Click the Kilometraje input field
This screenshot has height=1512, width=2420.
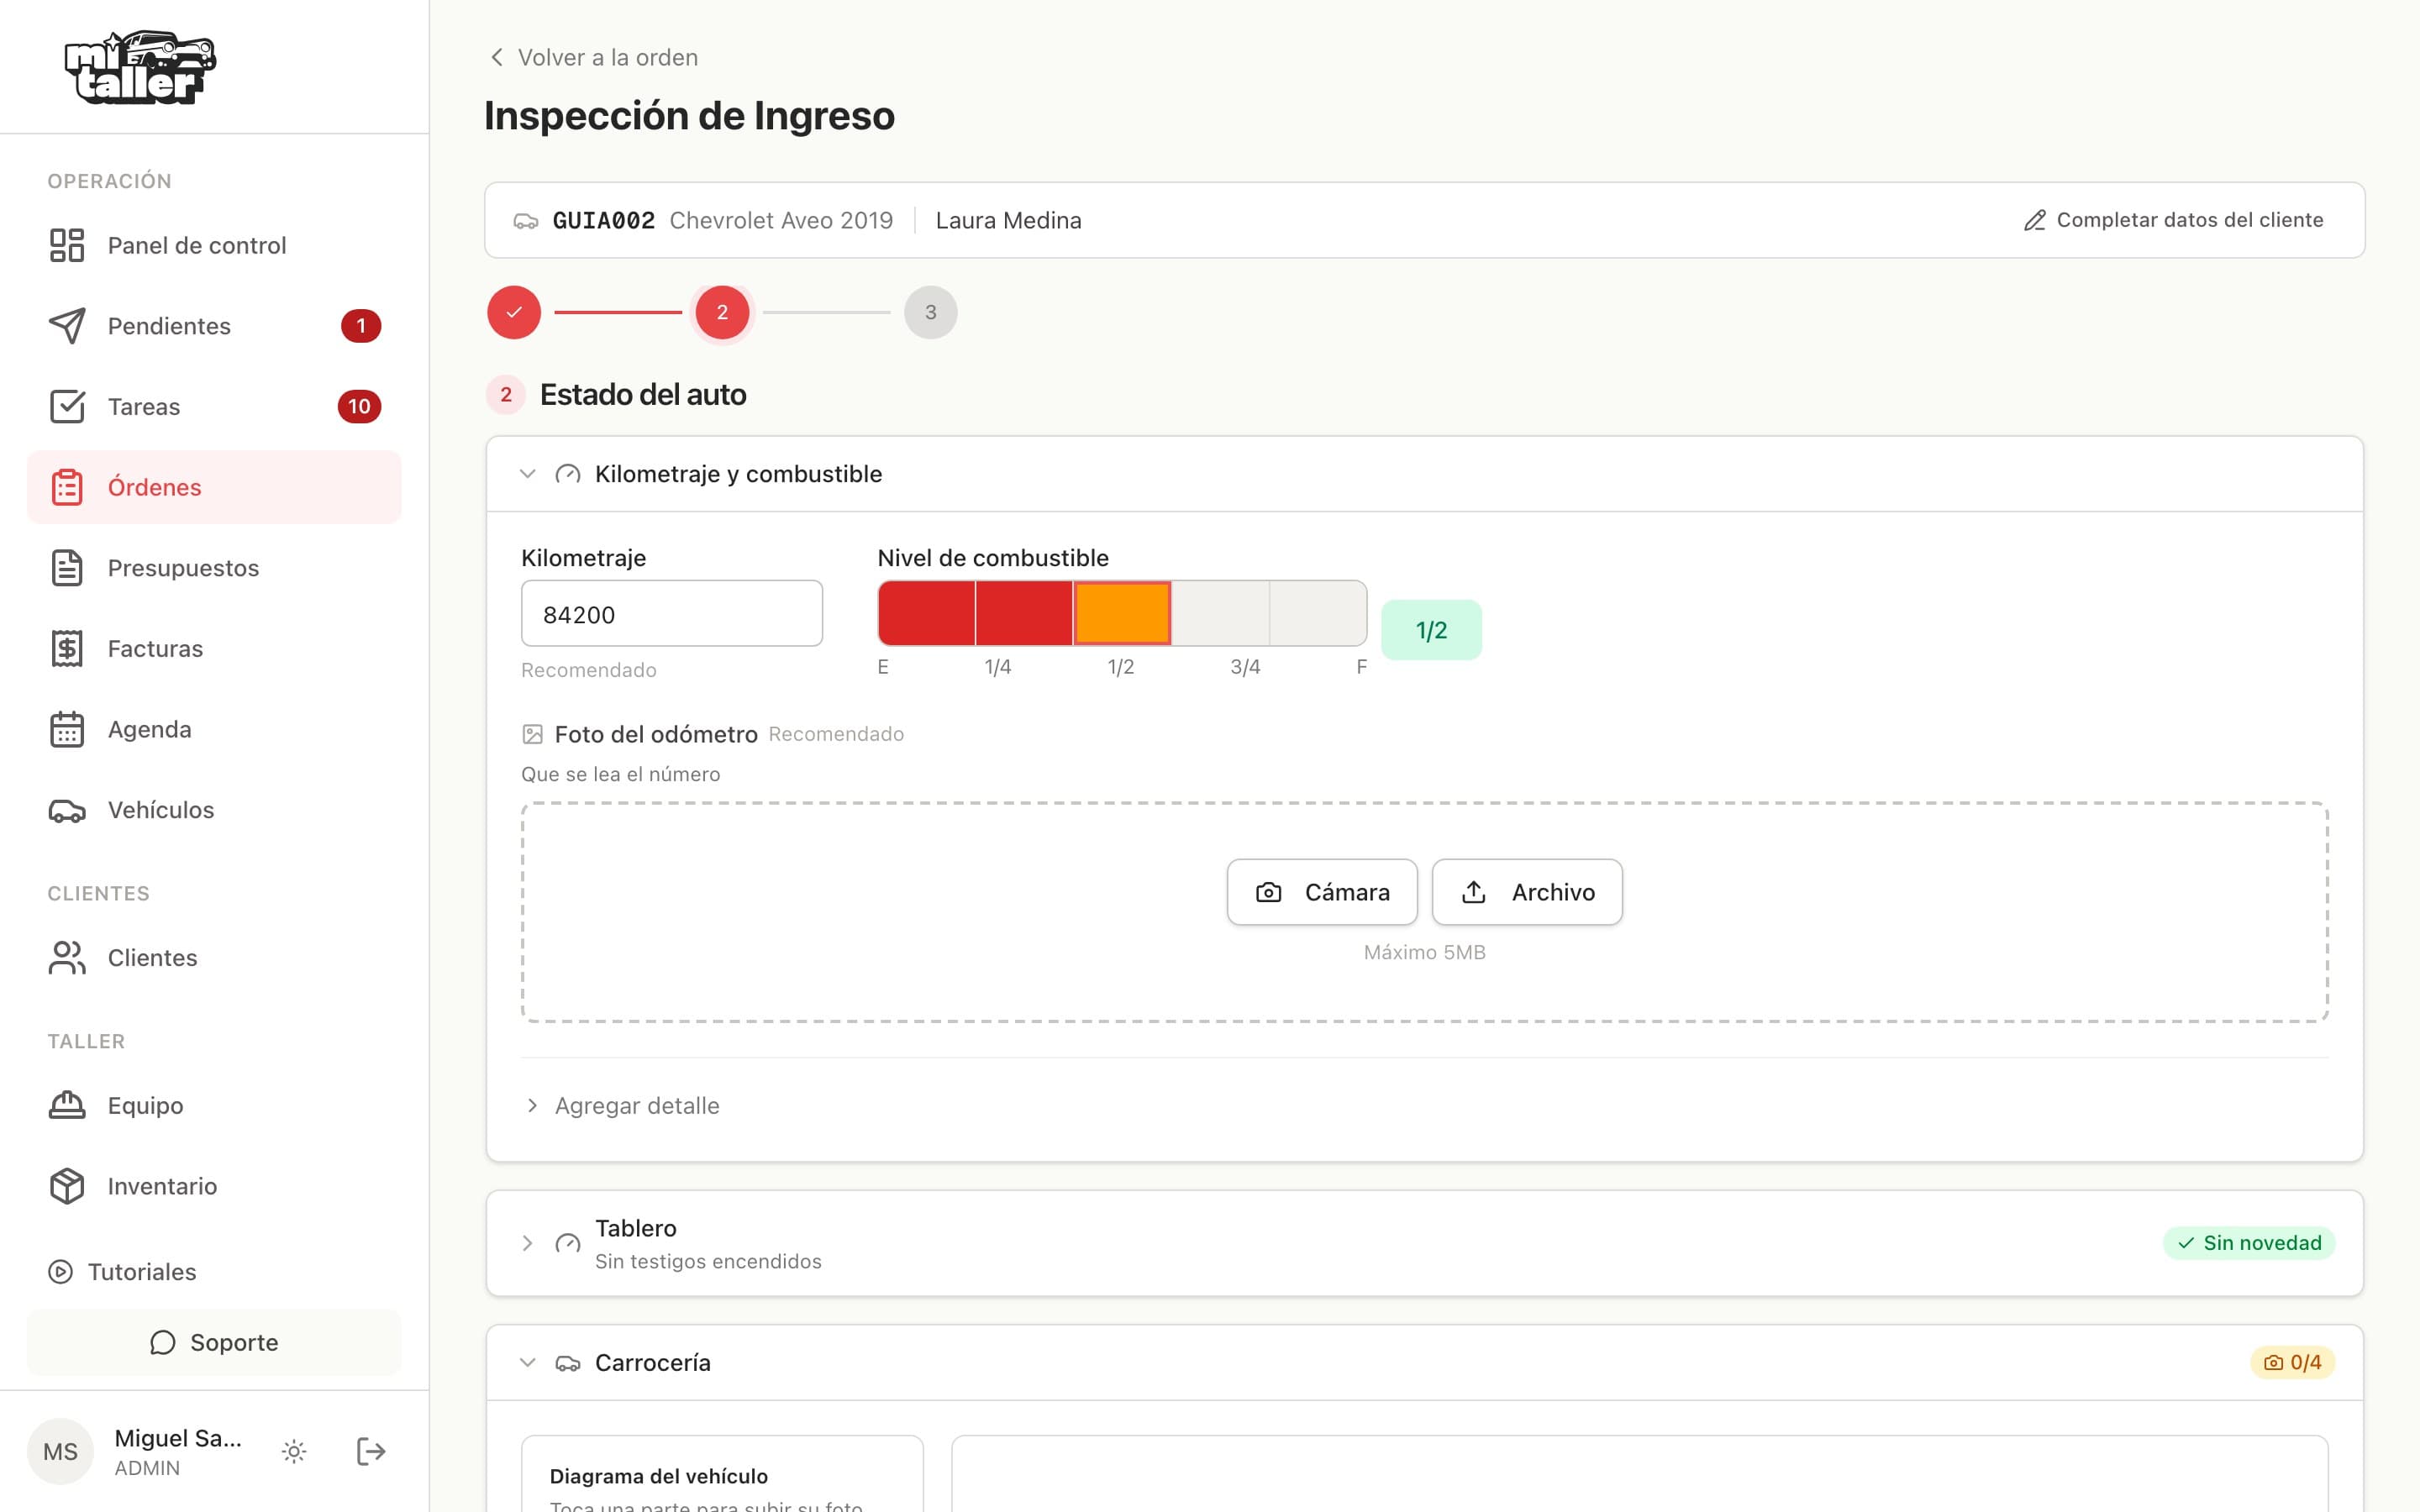[x=672, y=613]
